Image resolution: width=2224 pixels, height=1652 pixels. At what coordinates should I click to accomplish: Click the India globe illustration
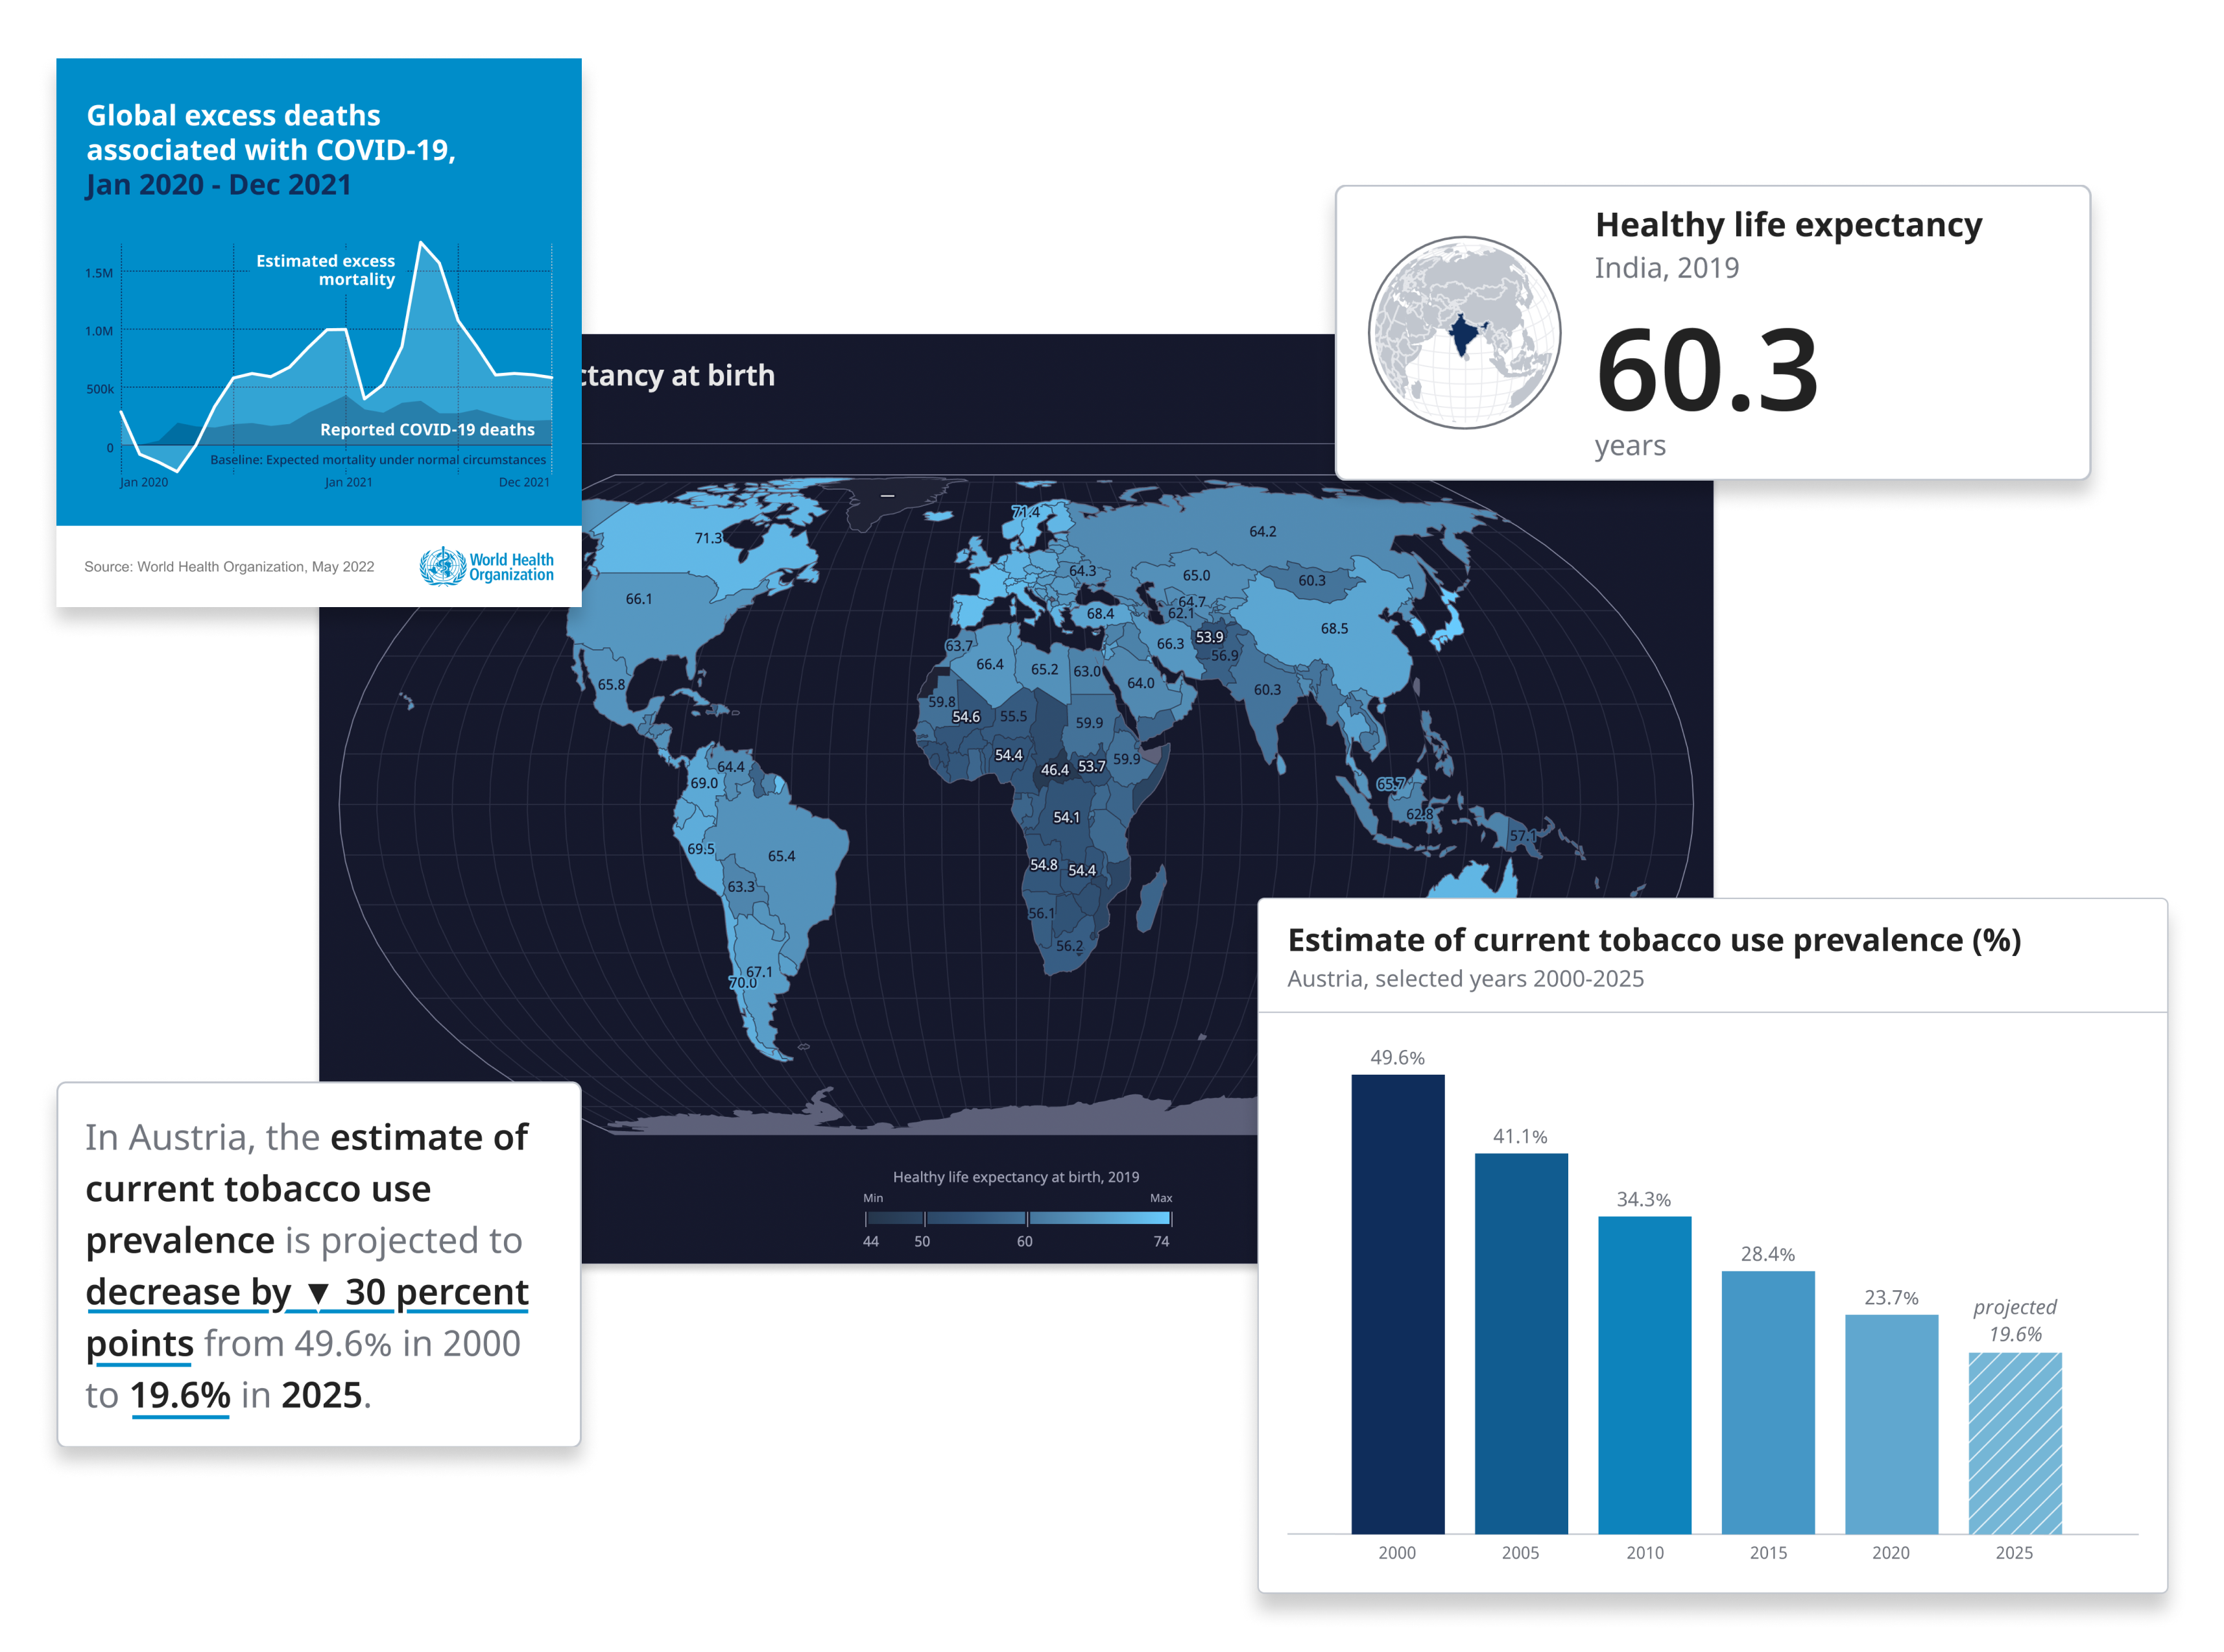(1464, 333)
